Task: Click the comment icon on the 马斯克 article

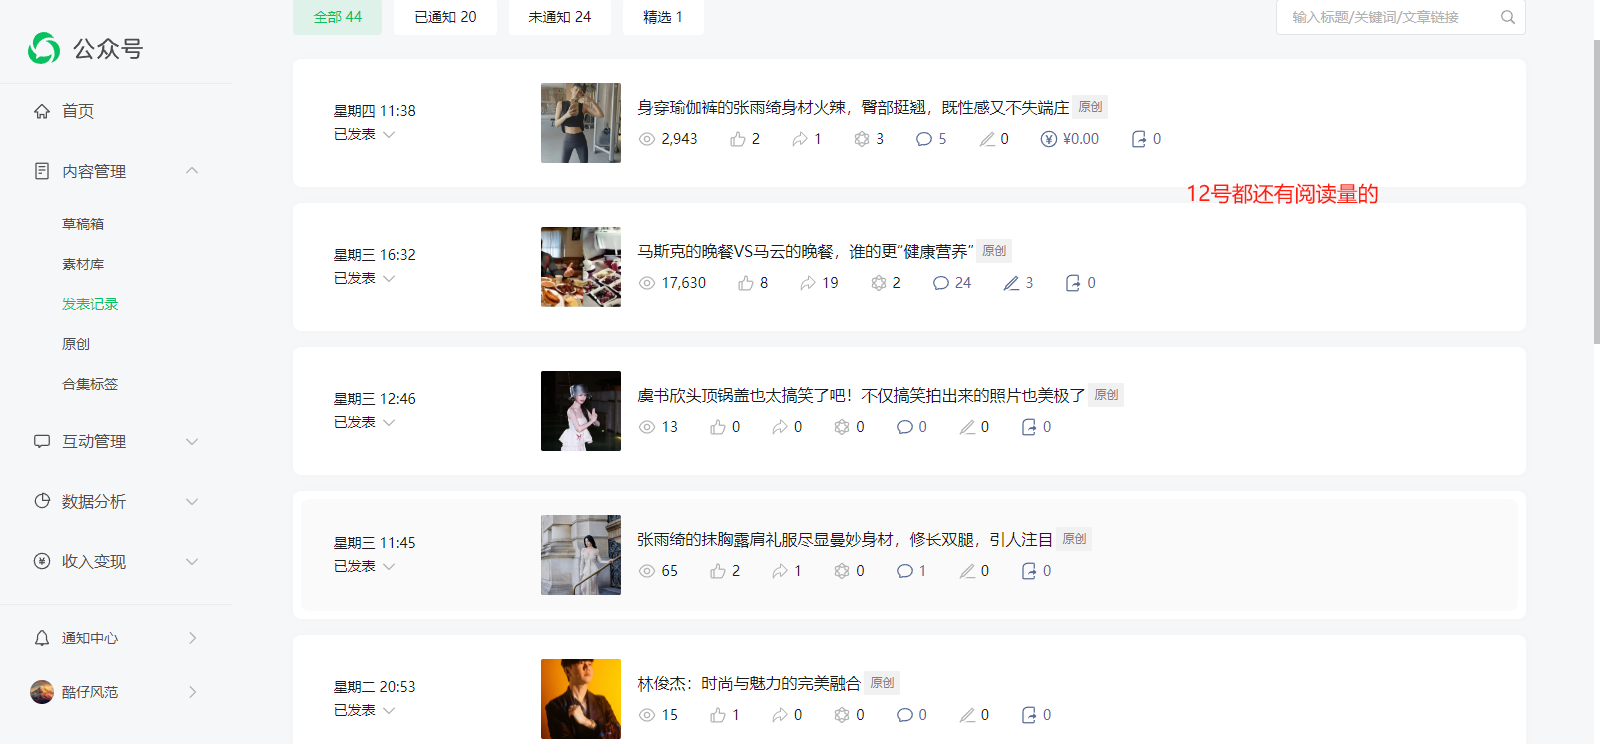Action: [940, 283]
